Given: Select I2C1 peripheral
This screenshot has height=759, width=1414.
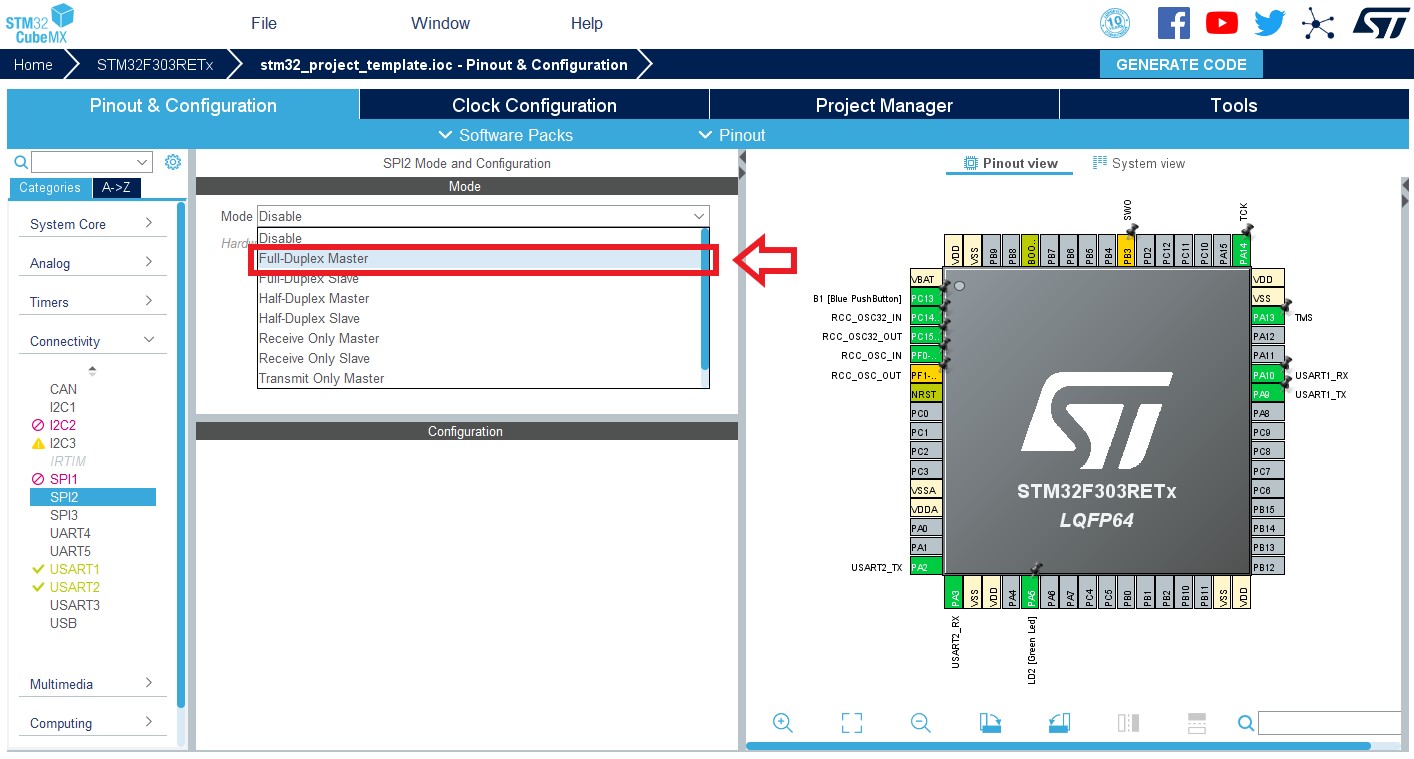Looking at the screenshot, I should pos(63,407).
